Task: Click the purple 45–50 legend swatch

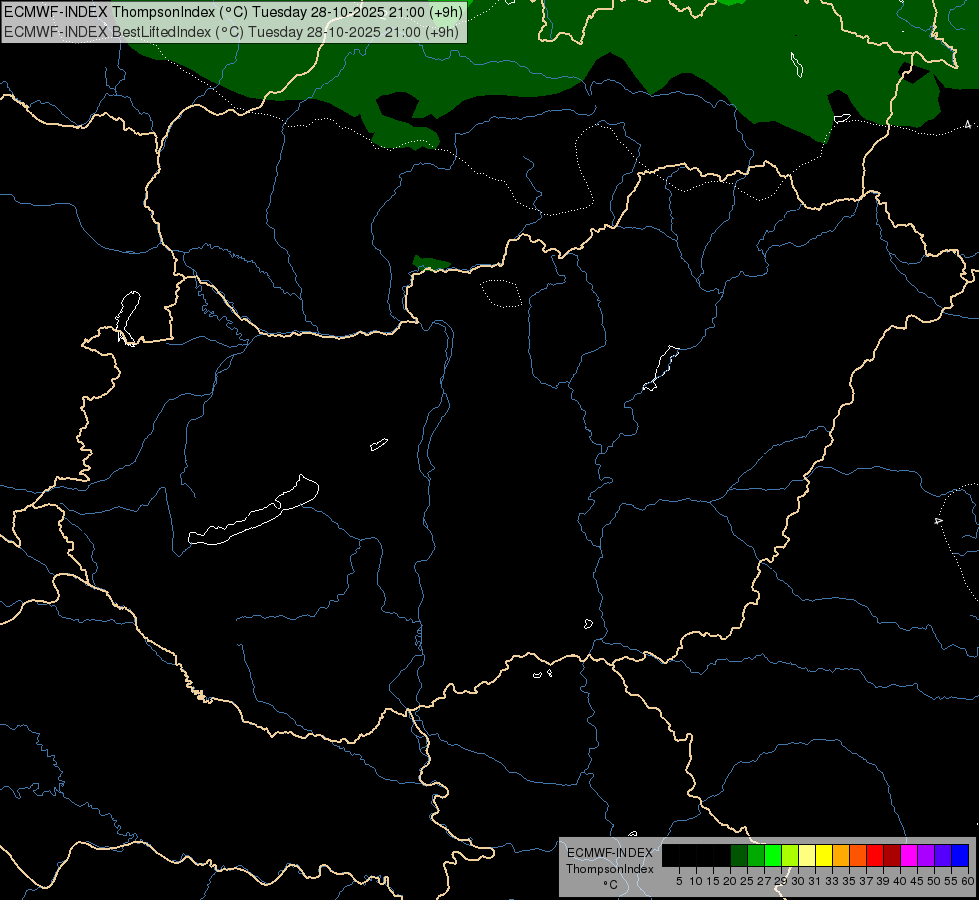Action: 926,855
